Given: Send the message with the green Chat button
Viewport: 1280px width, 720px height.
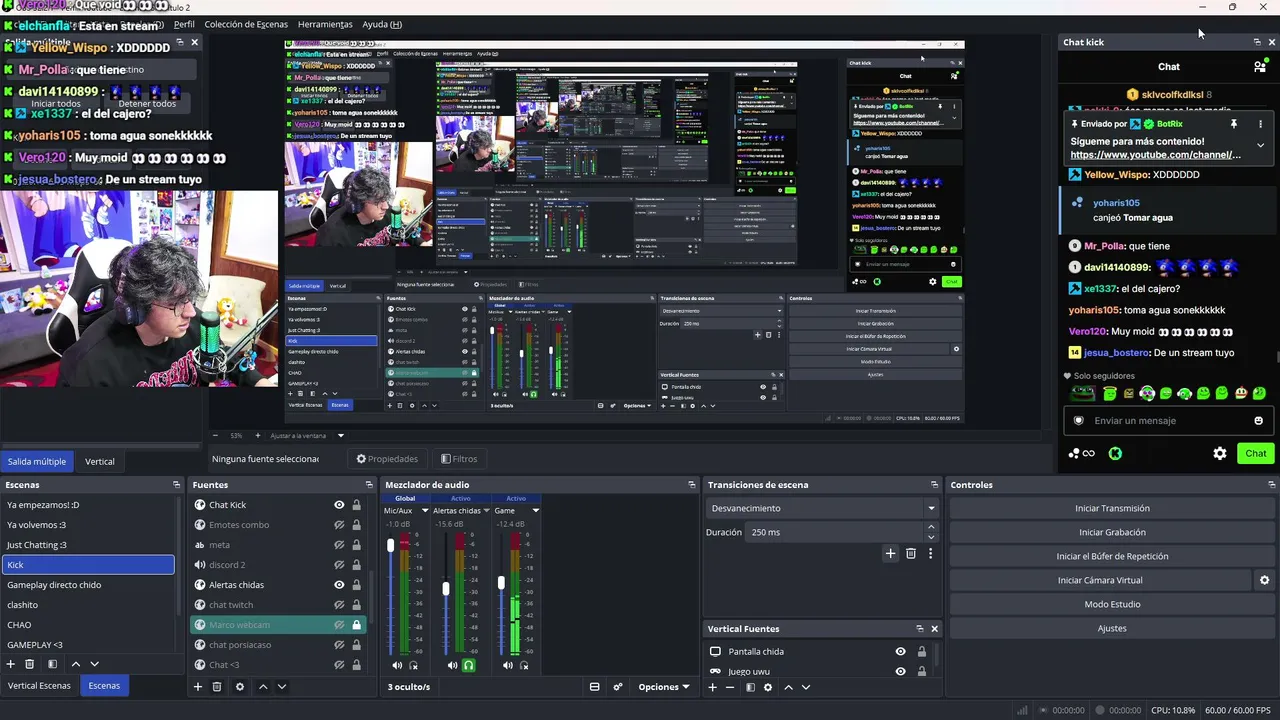Looking at the screenshot, I should pos(1256,453).
